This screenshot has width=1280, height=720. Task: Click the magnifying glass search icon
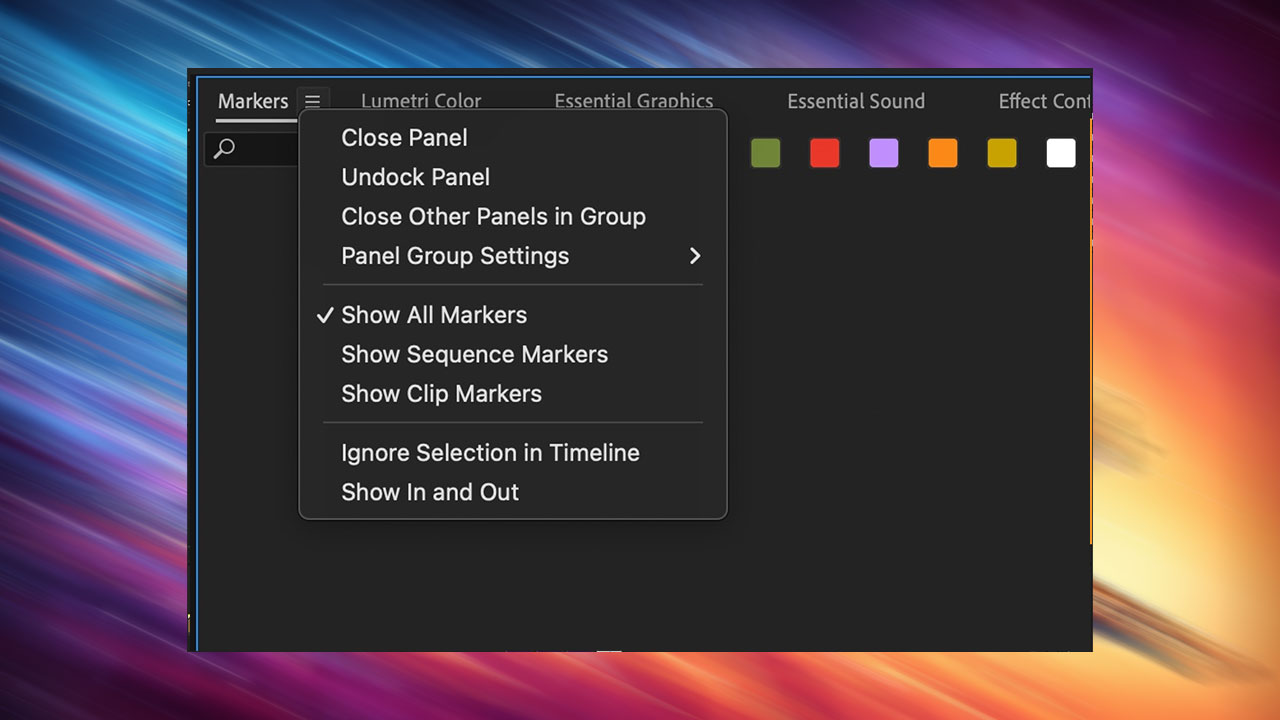pos(226,149)
